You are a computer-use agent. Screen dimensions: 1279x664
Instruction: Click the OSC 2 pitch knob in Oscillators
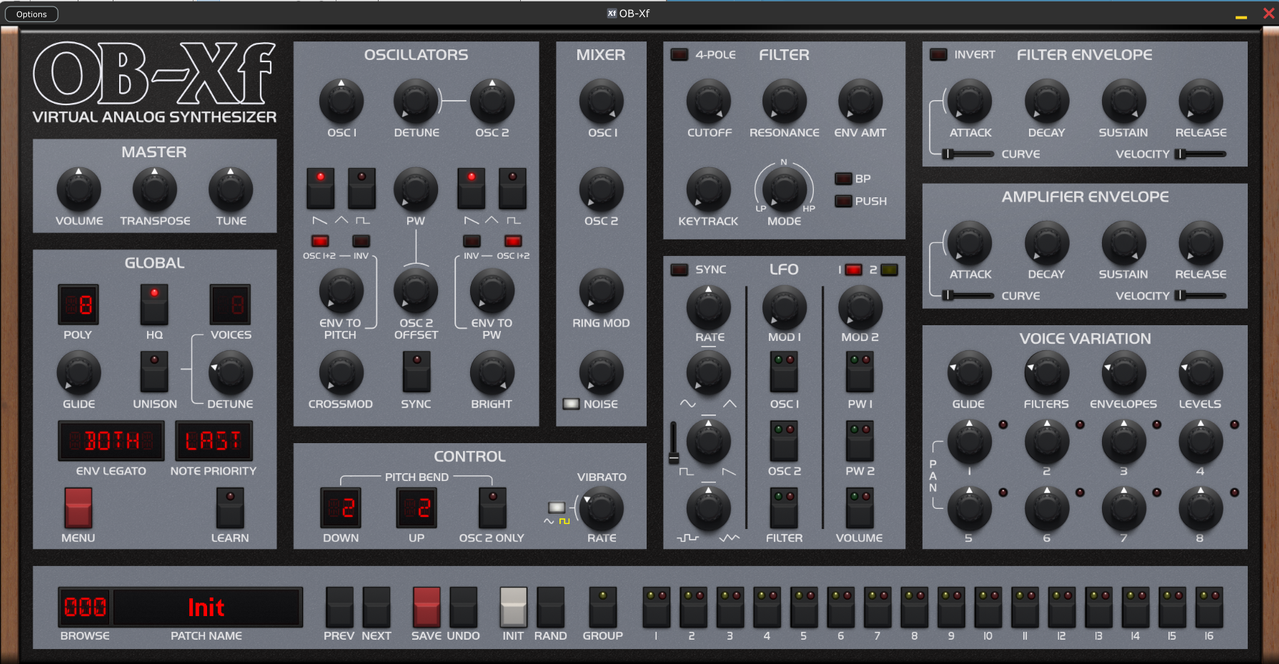[492, 101]
